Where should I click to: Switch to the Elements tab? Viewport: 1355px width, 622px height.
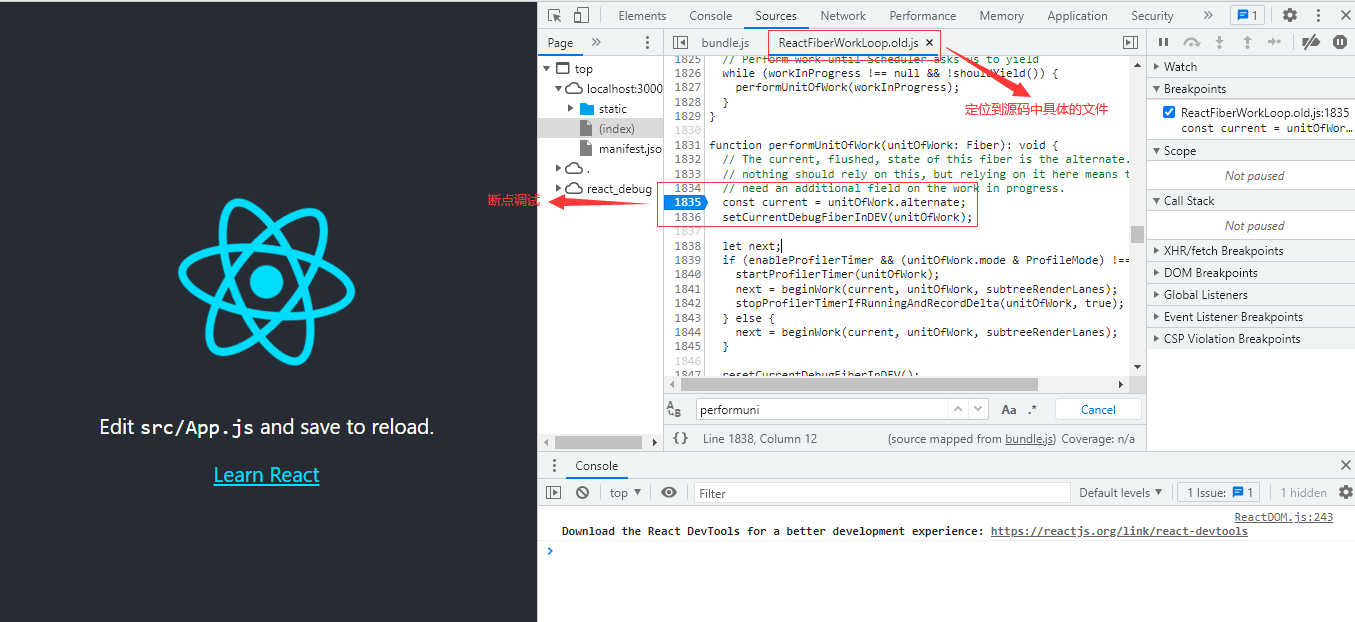pos(642,15)
